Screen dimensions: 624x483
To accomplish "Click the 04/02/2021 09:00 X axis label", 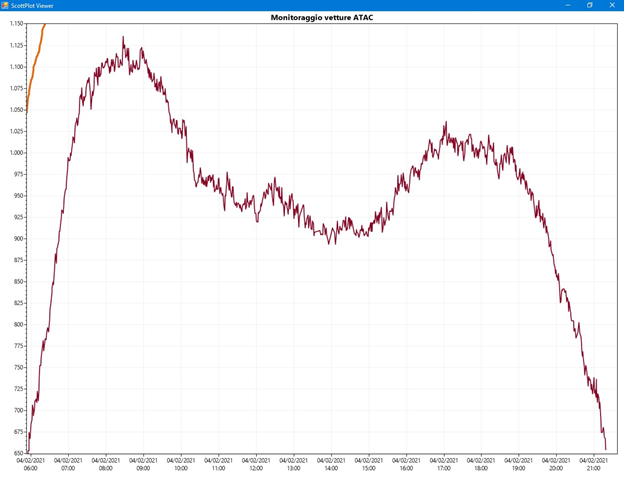I will (x=143, y=464).
